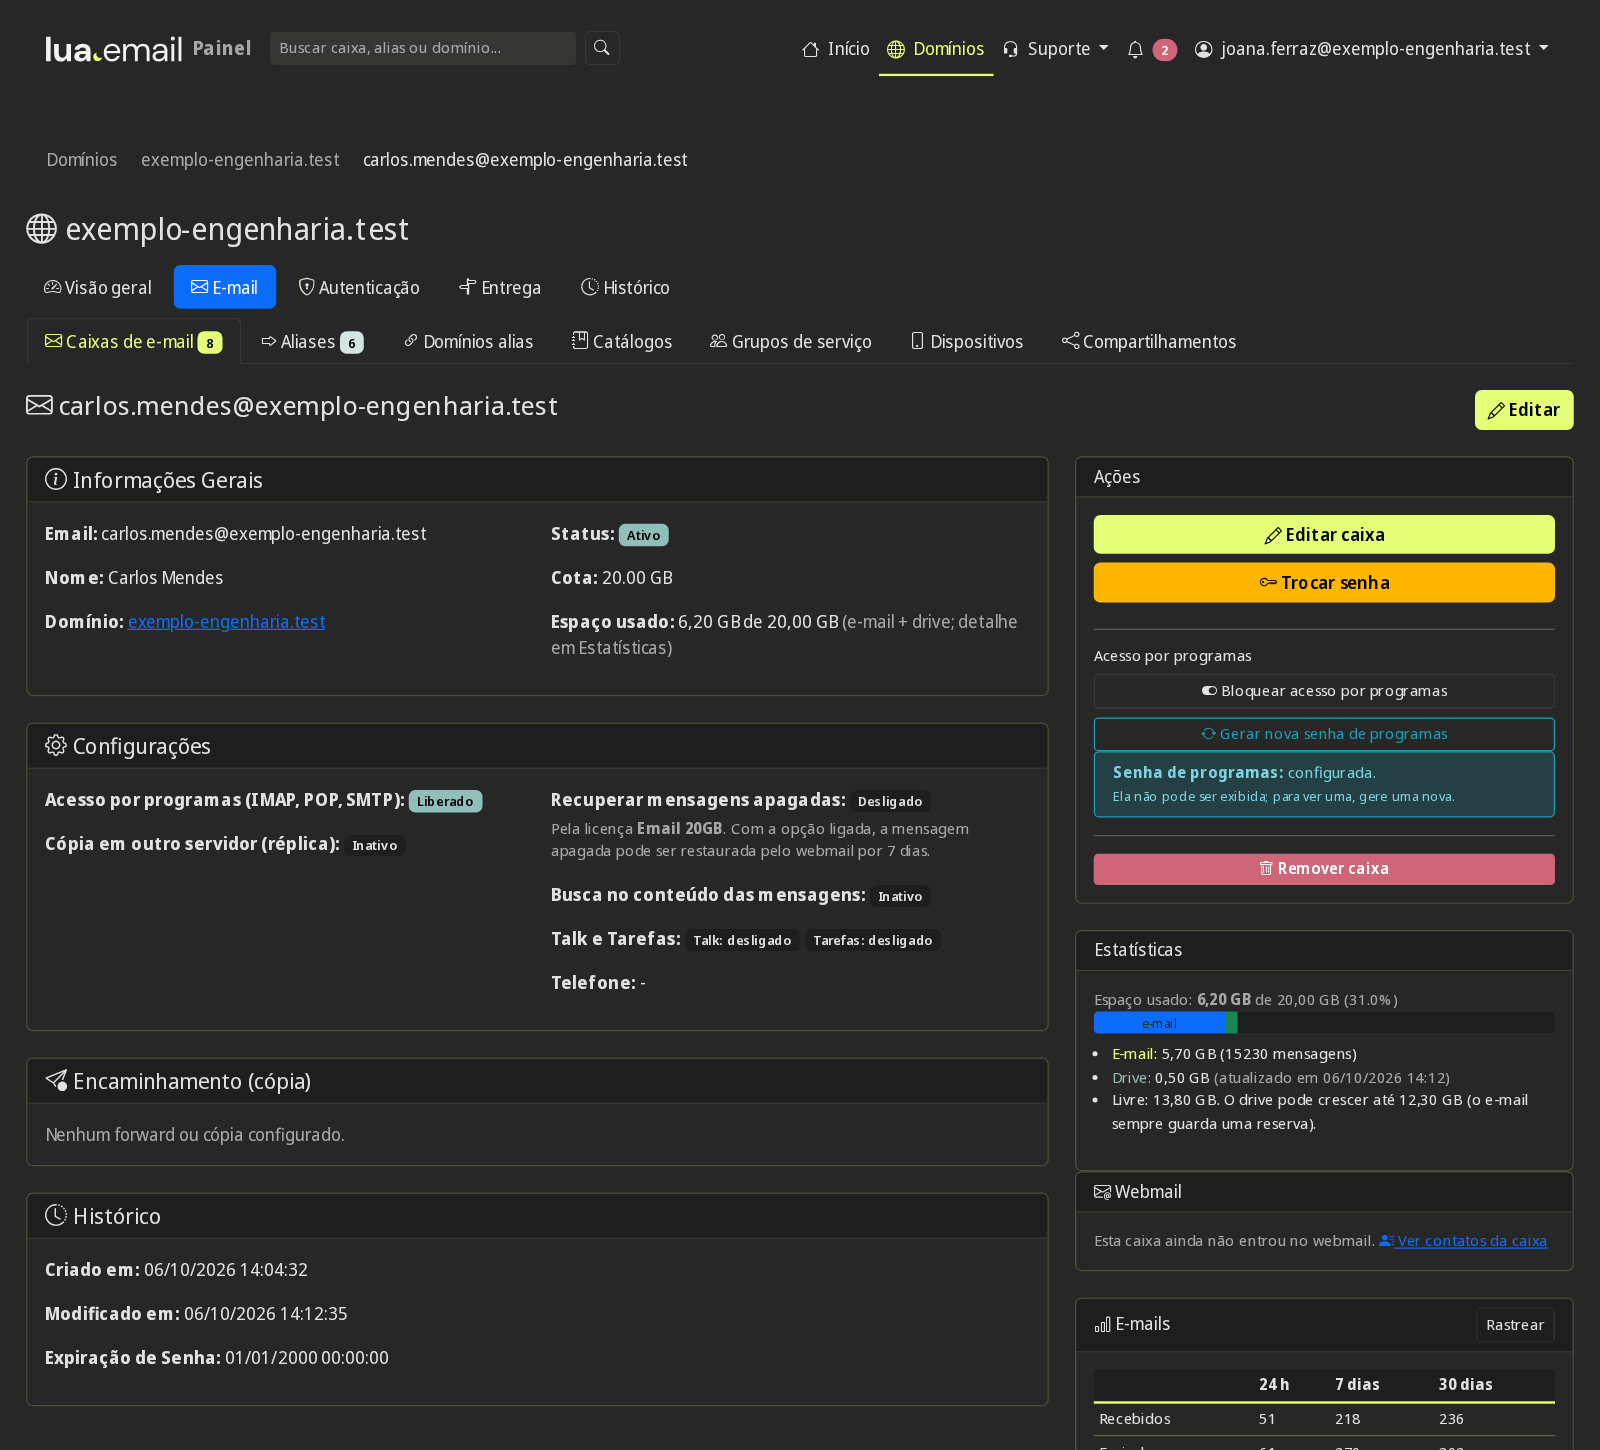The height and width of the screenshot is (1450, 1600).
Task: Click the red notification count badge
Action: point(1165,50)
